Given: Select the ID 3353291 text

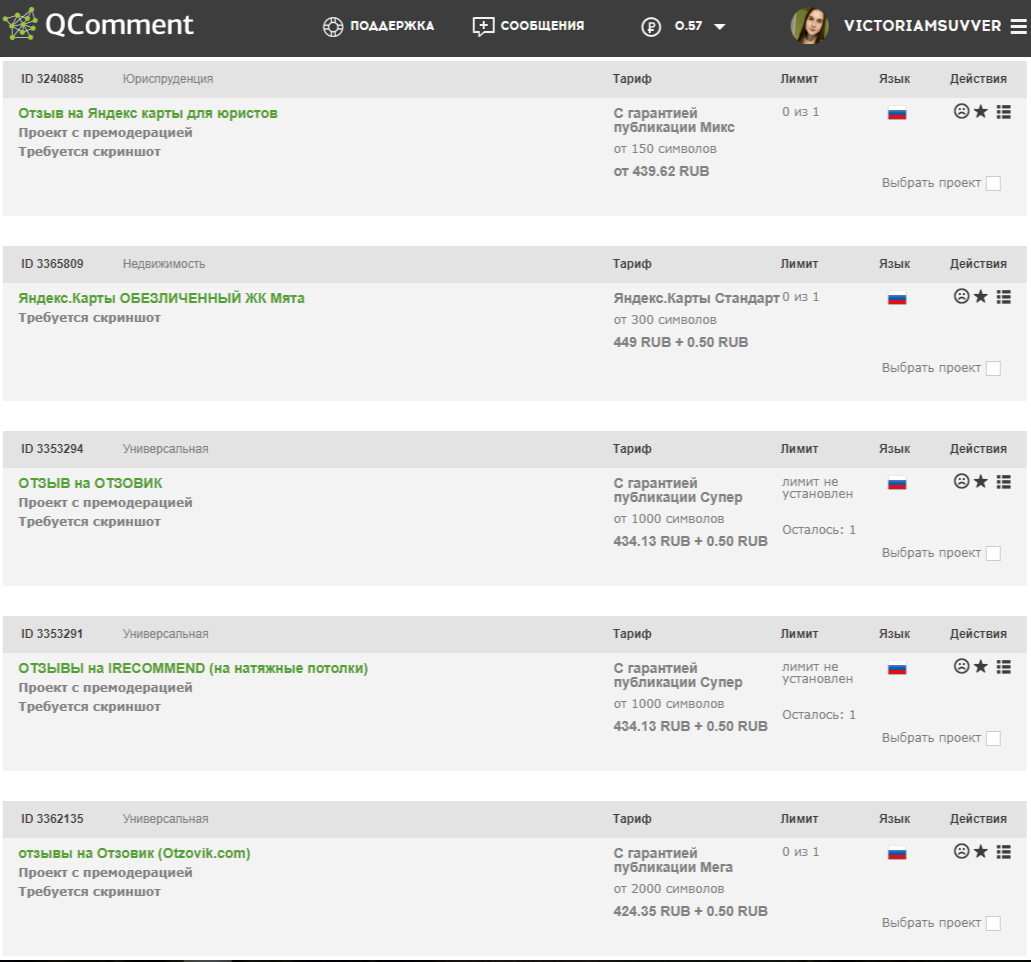Looking at the screenshot, I should (x=52, y=634).
